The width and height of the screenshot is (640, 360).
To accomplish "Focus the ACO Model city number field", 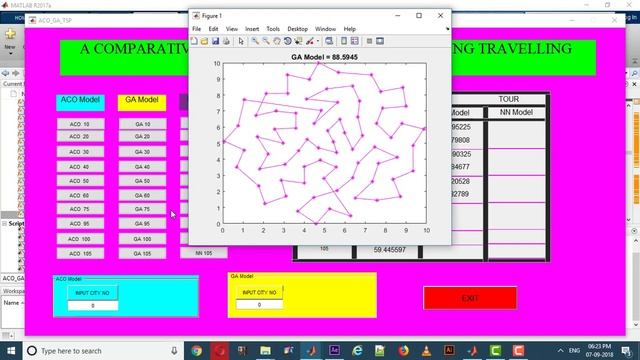I will (x=93, y=305).
